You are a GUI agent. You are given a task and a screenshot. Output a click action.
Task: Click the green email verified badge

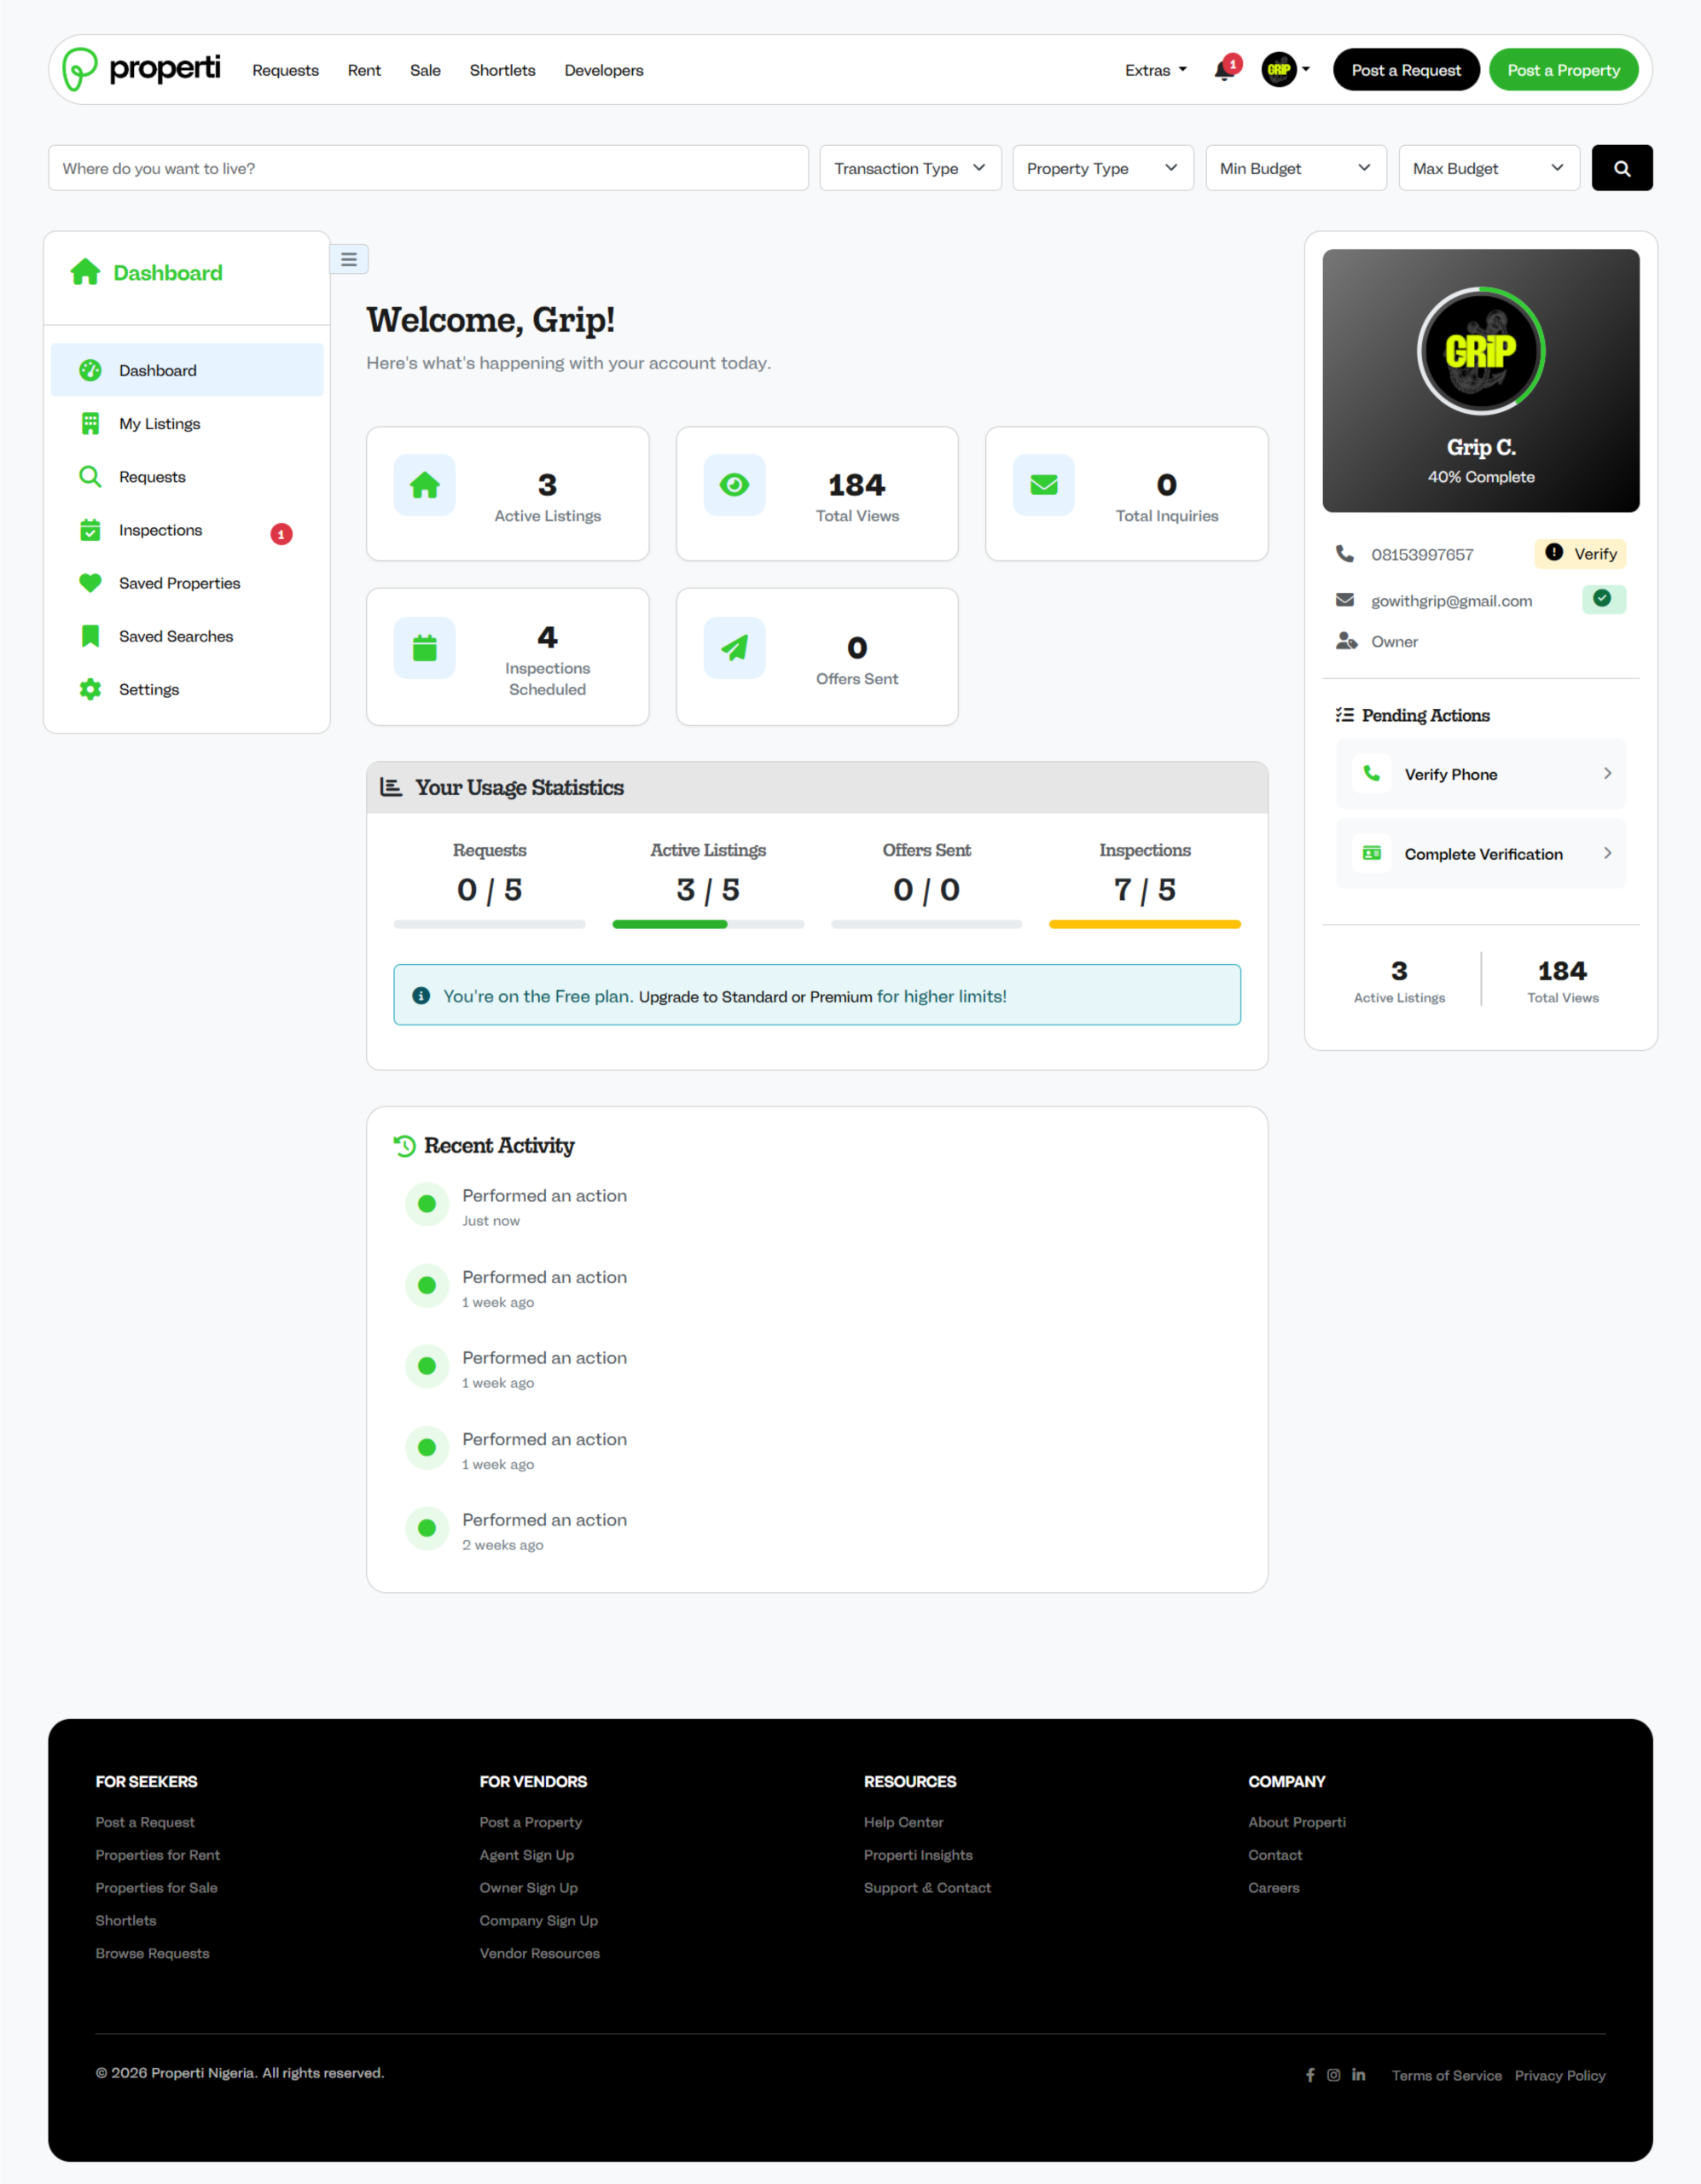[1603, 599]
